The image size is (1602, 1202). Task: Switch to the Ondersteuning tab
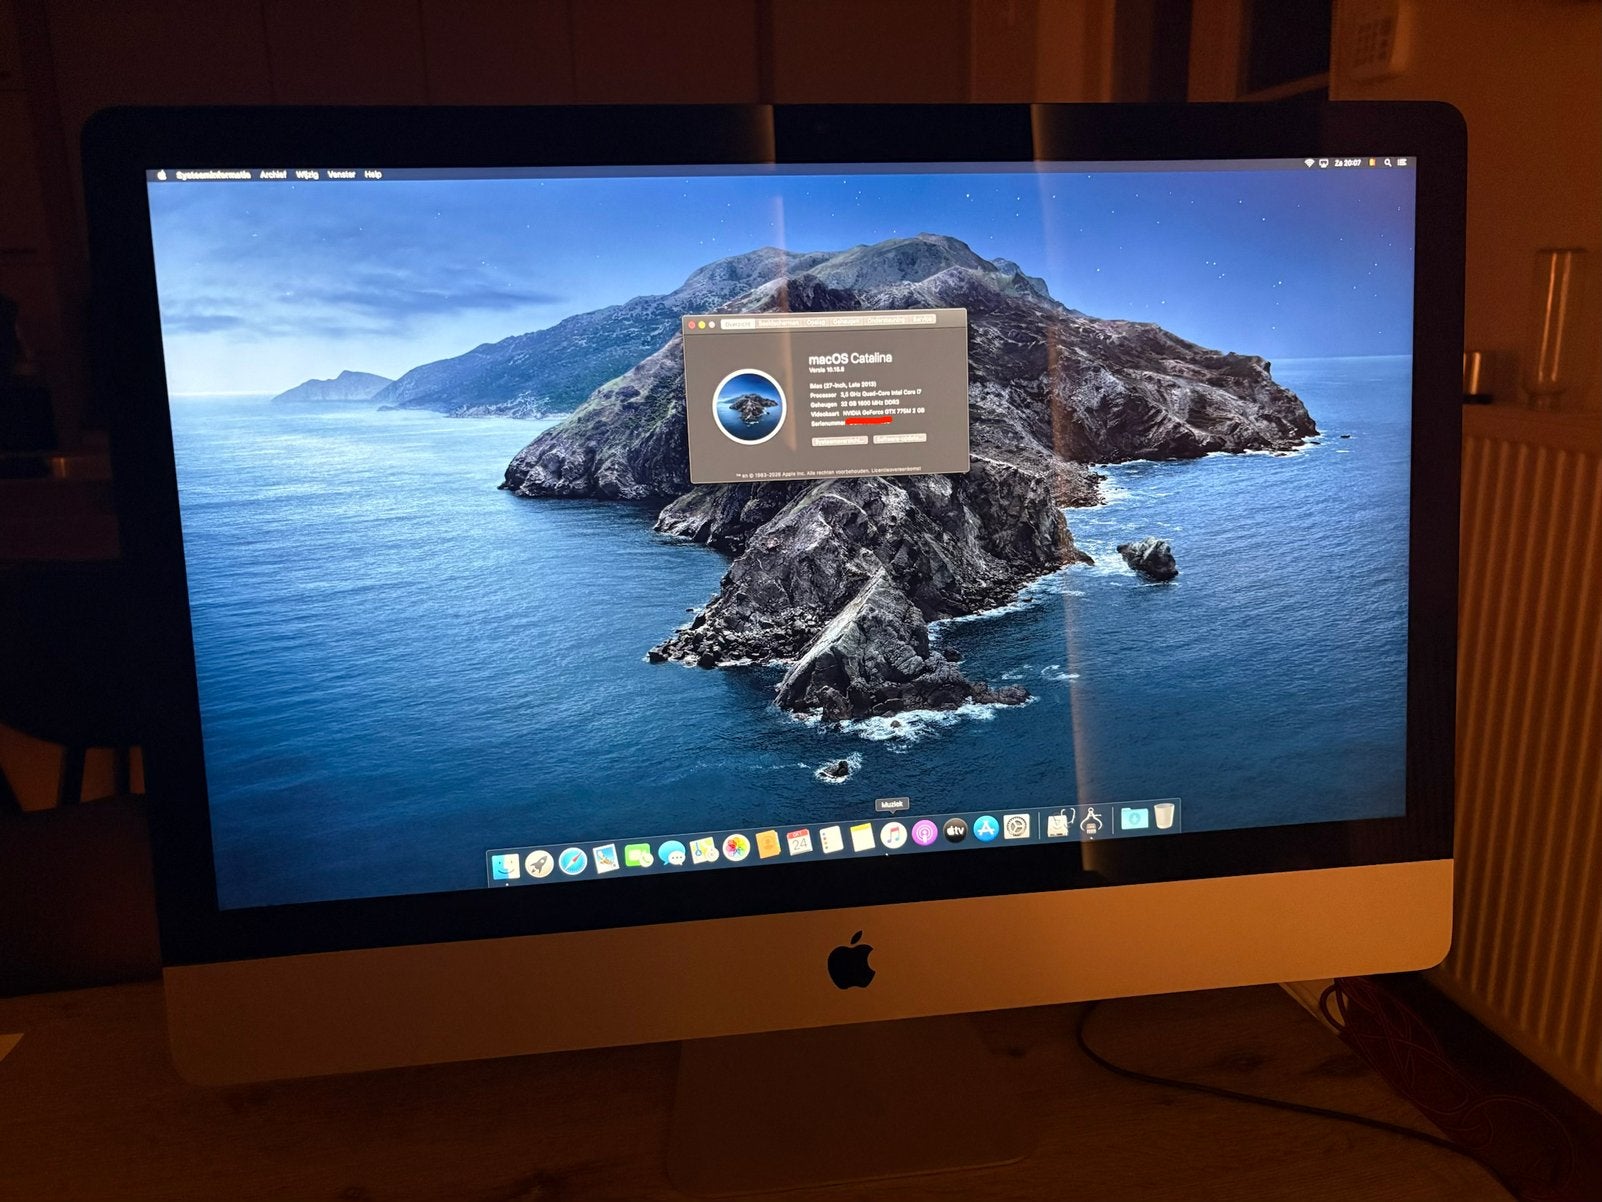(886, 320)
